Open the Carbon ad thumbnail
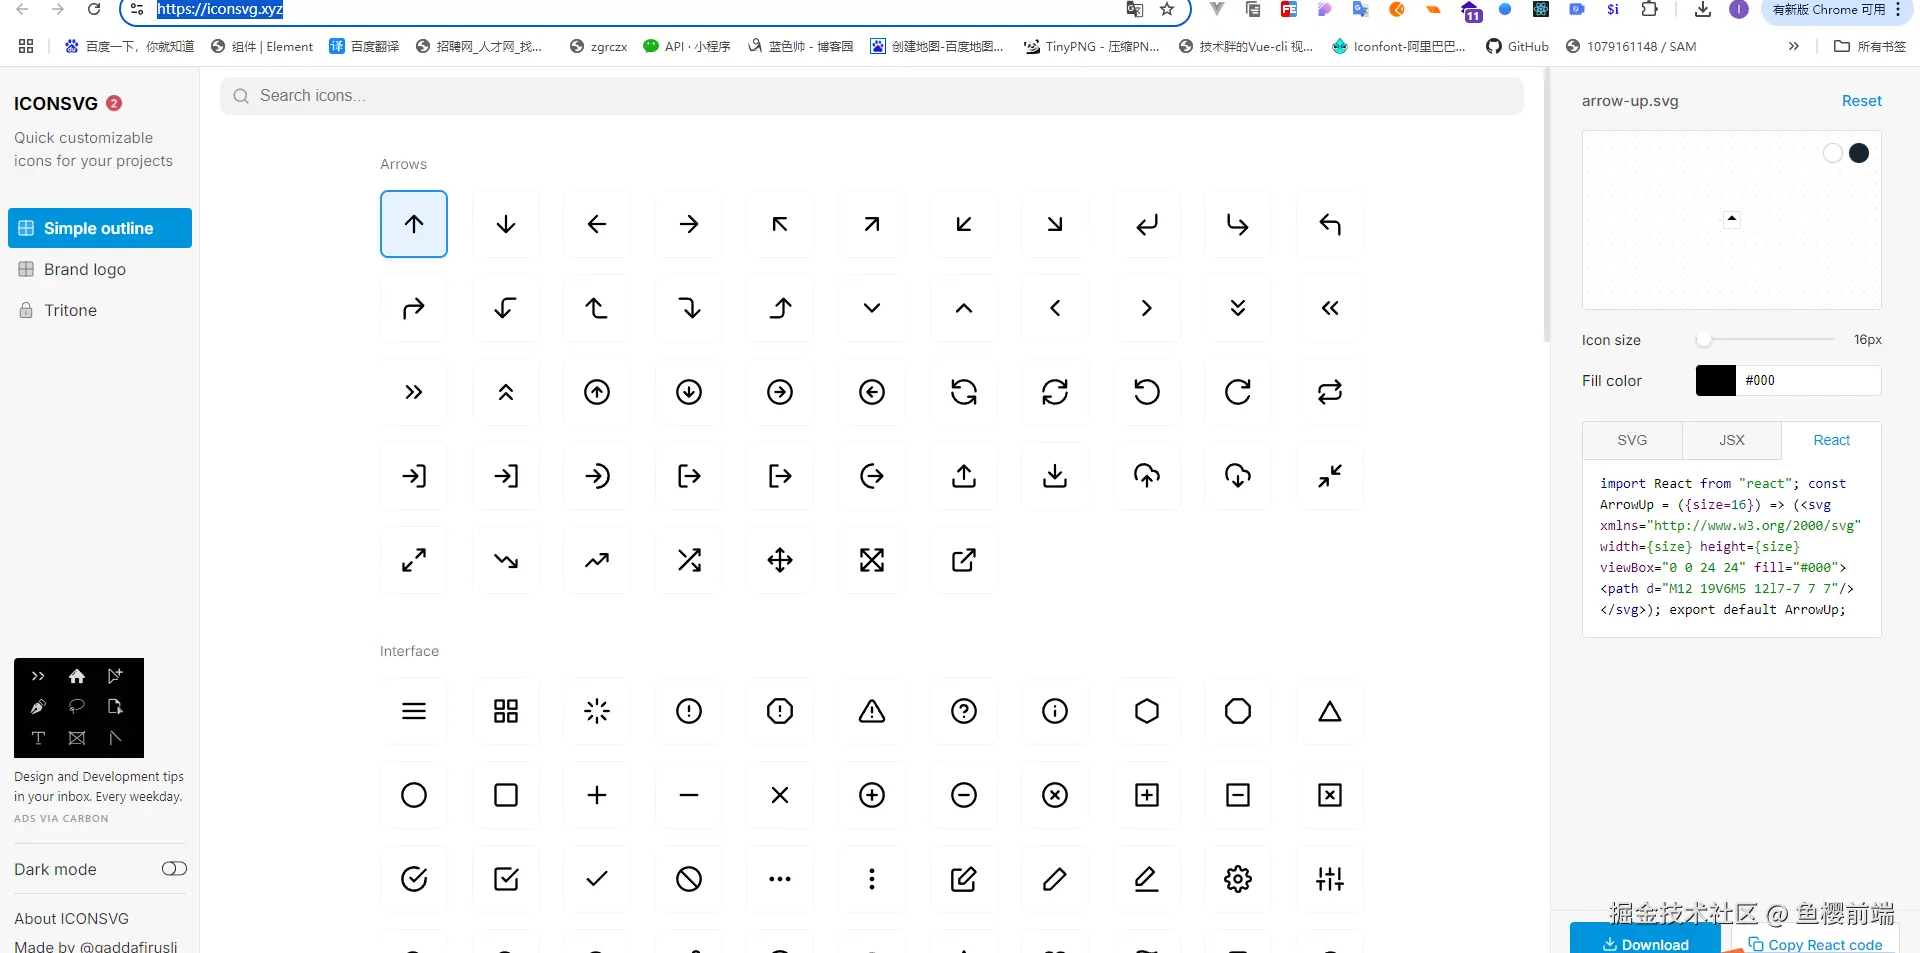The image size is (1920, 953). 79,708
